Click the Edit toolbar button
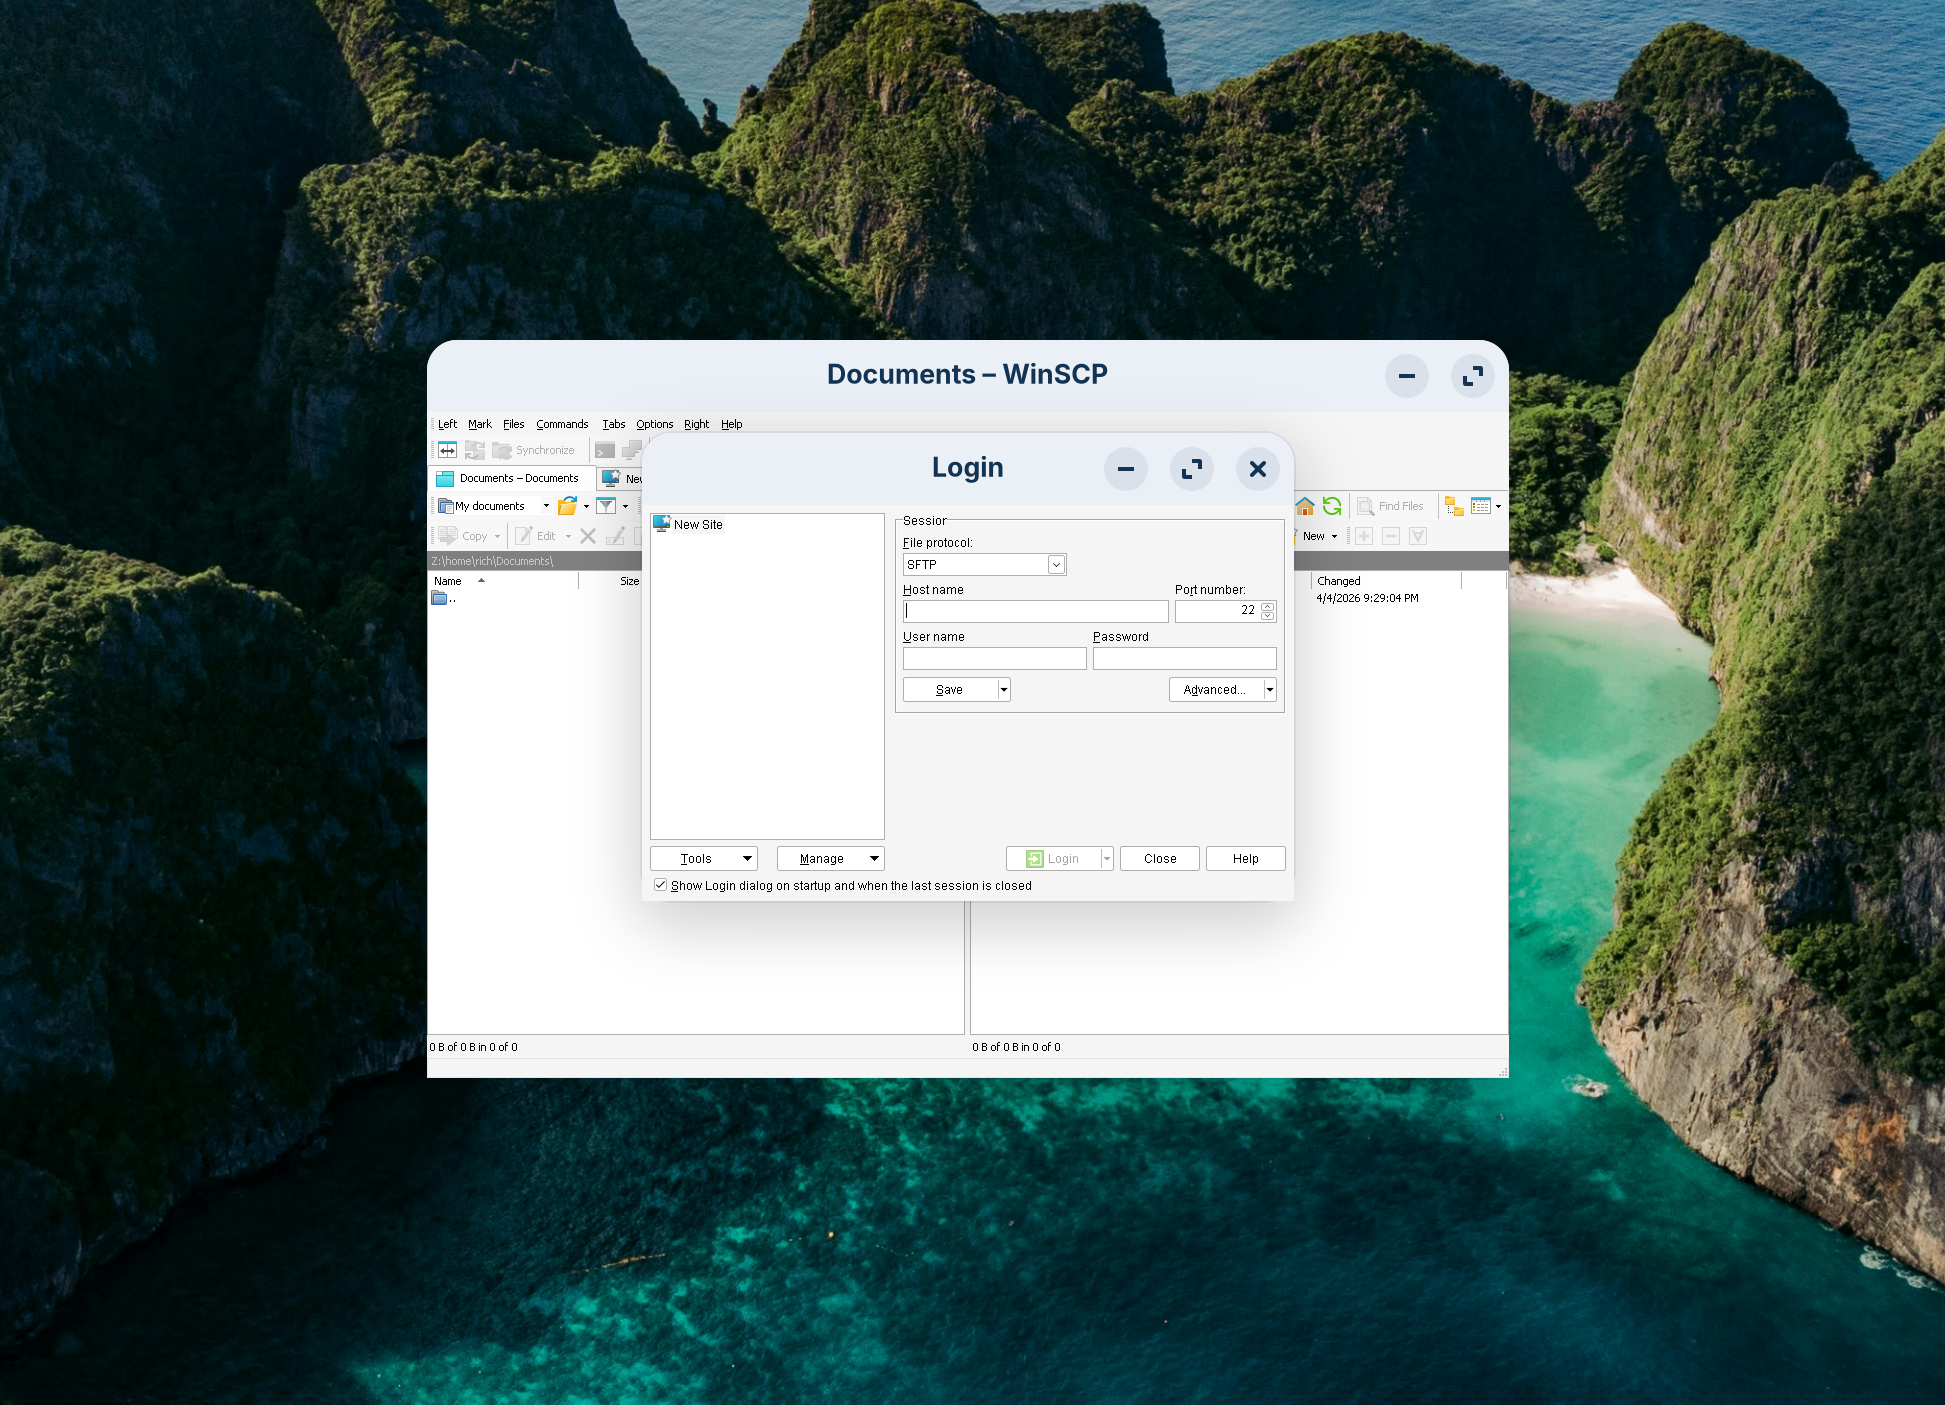This screenshot has height=1405, width=1945. coord(536,536)
